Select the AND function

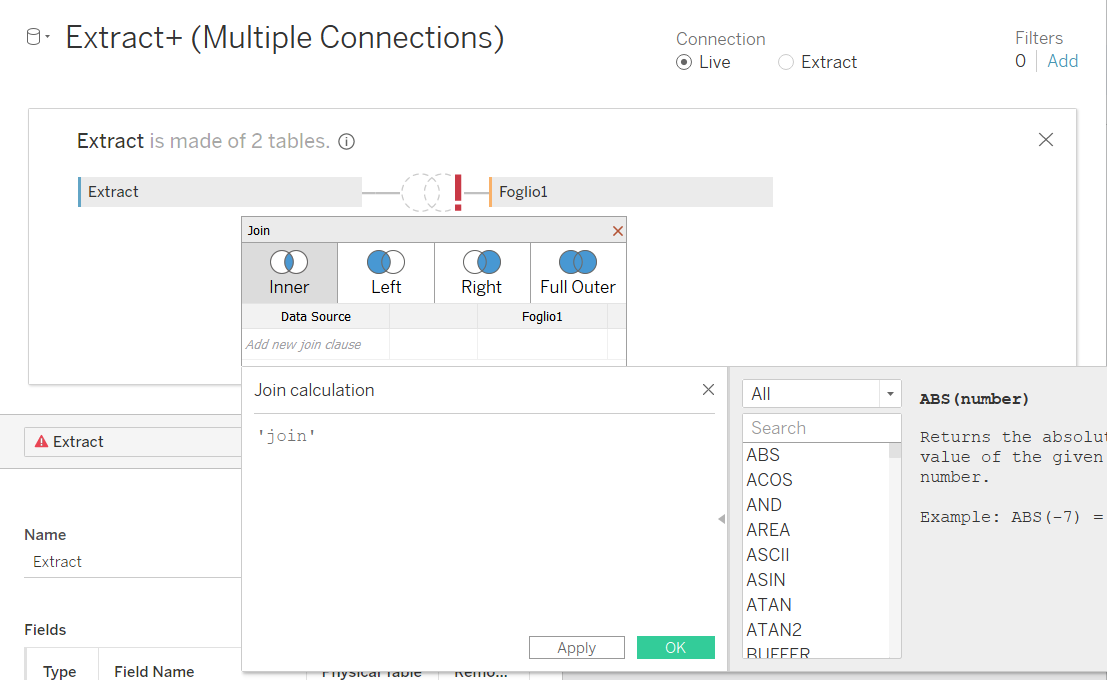[x=764, y=505]
